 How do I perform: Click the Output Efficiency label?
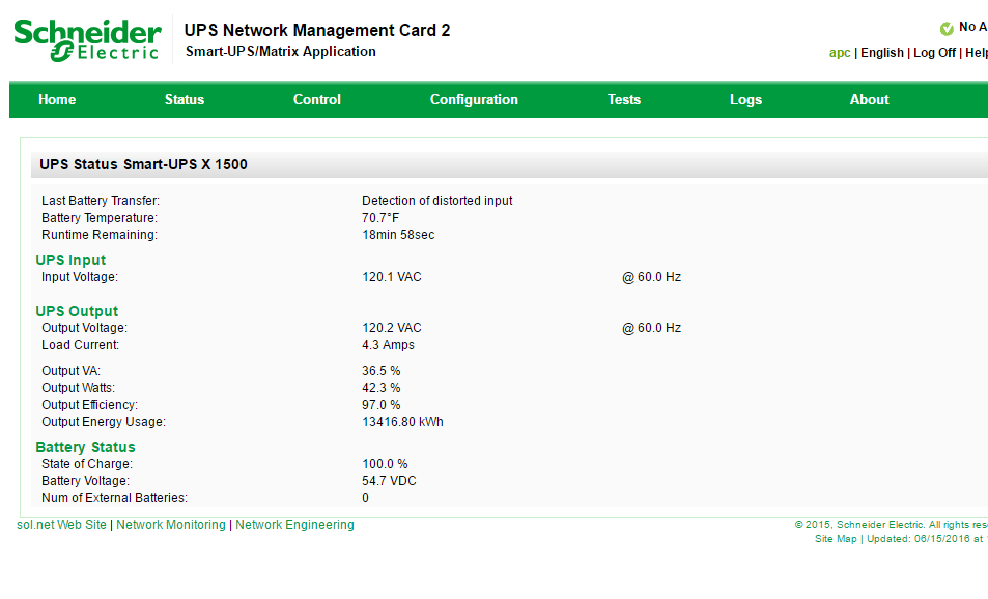pos(90,405)
